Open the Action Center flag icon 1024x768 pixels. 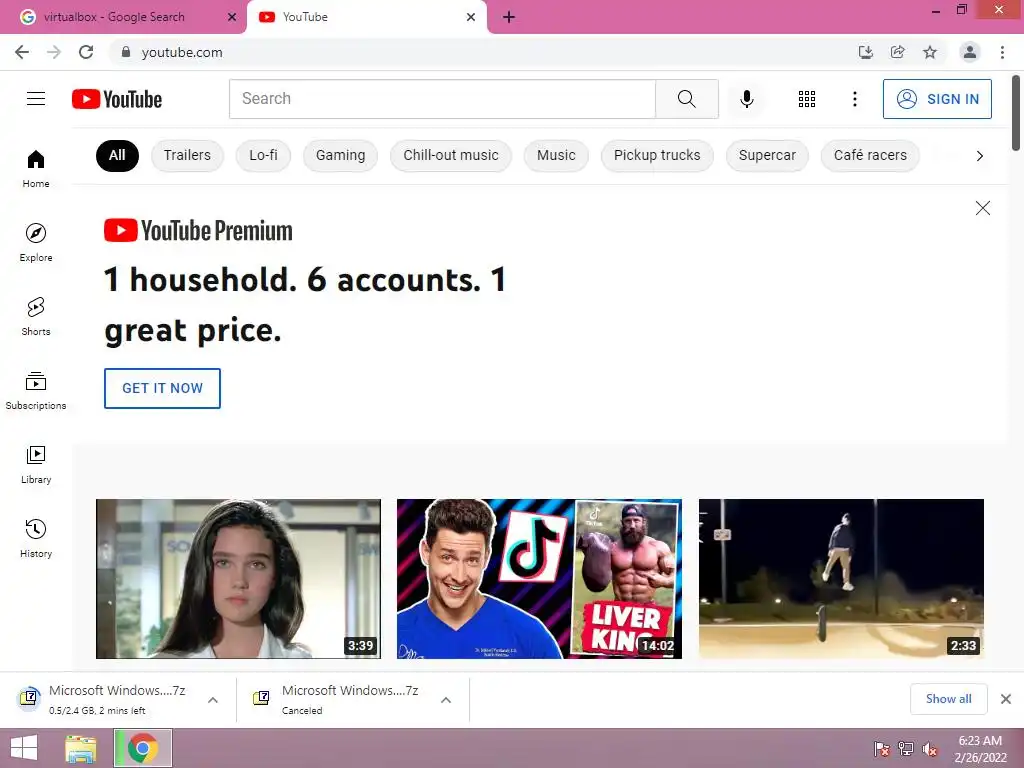(881, 749)
